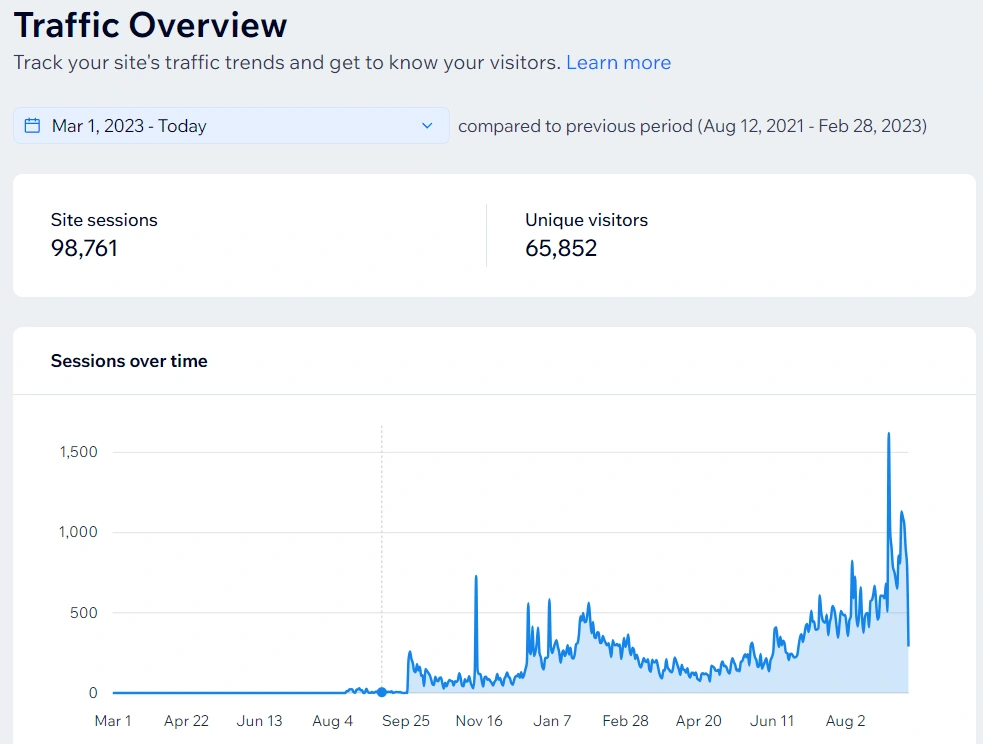The image size is (983, 744).
Task: Click the Traffic Overview title
Action: pos(150,25)
